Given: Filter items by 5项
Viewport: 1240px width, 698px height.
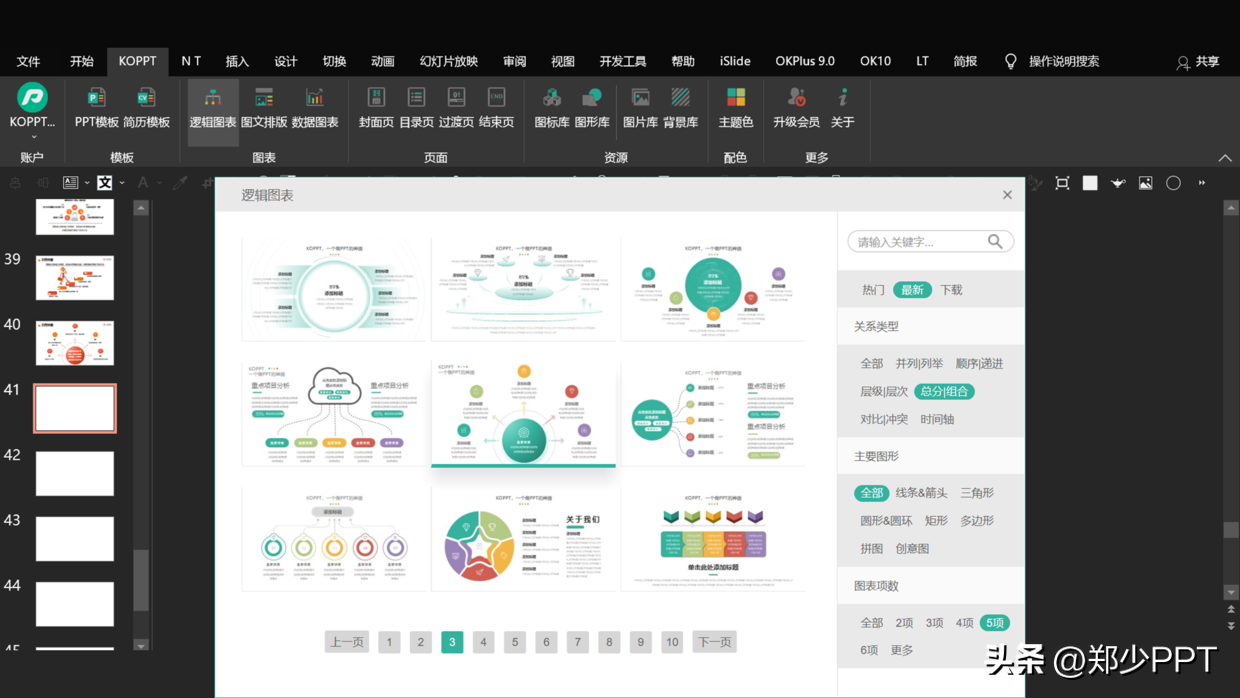Looking at the screenshot, I should (995, 623).
